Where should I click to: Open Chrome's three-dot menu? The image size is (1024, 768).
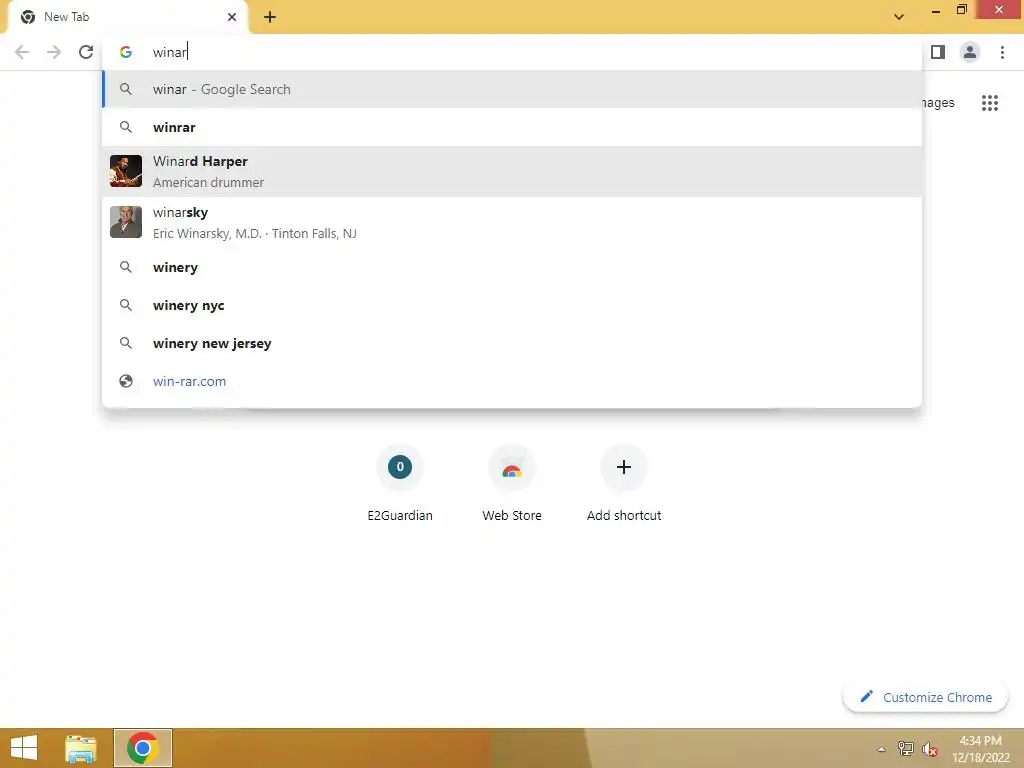(x=1002, y=52)
